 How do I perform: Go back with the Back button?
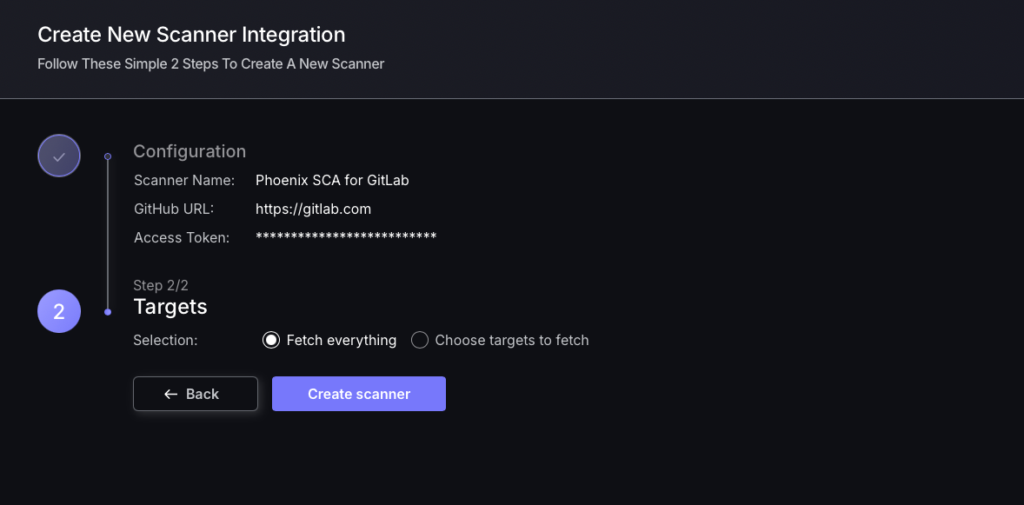tap(195, 393)
